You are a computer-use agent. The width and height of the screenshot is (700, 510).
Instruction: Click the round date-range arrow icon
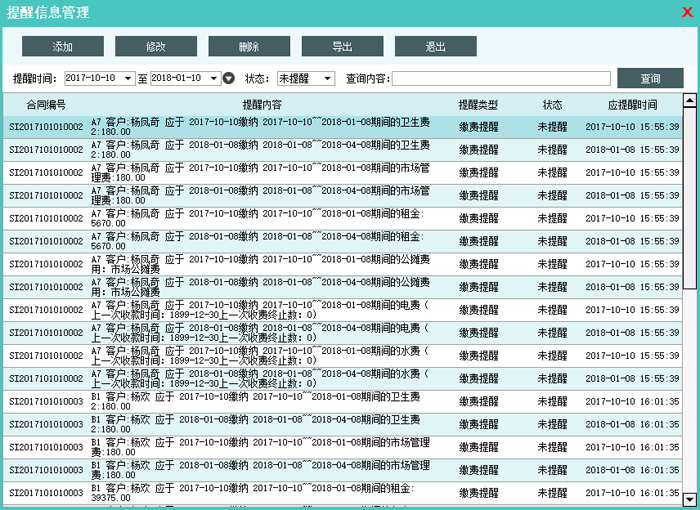point(228,78)
